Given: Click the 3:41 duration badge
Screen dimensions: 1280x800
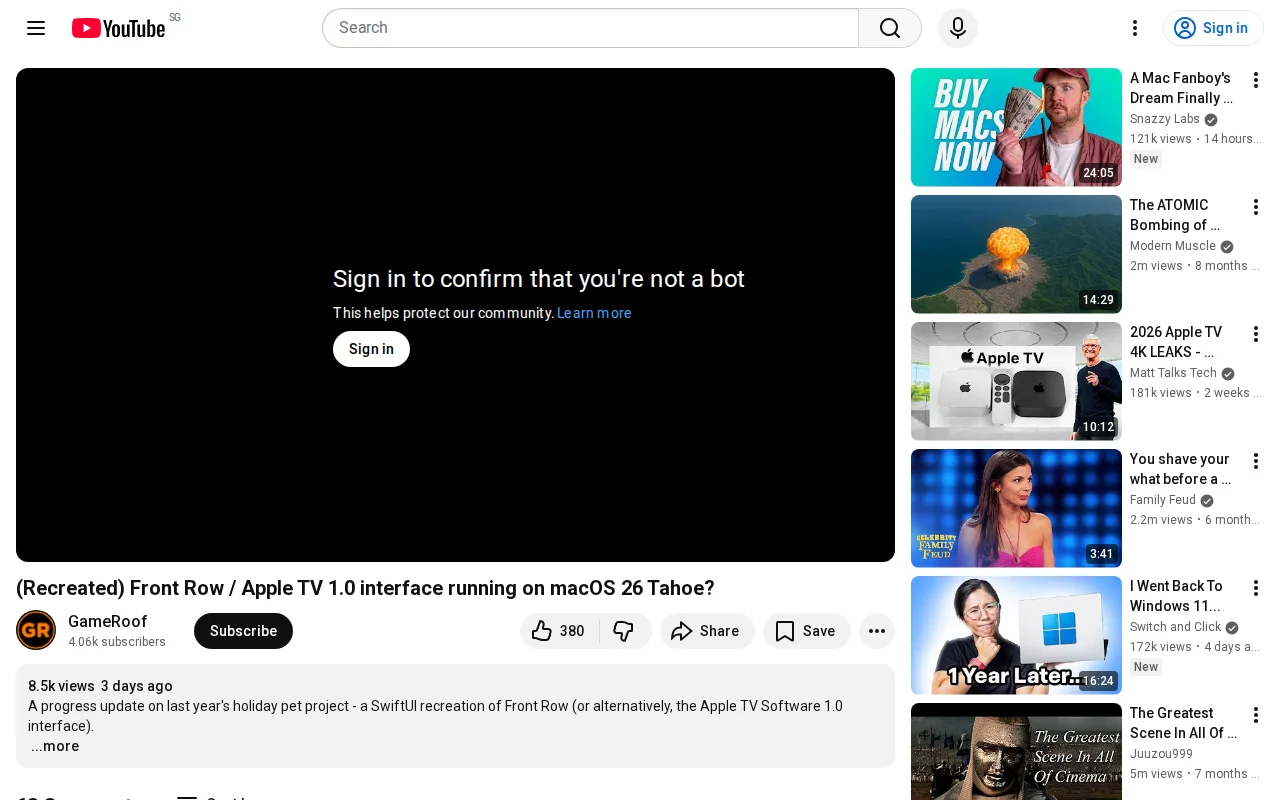Looking at the screenshot, I should coord(1102,554).
